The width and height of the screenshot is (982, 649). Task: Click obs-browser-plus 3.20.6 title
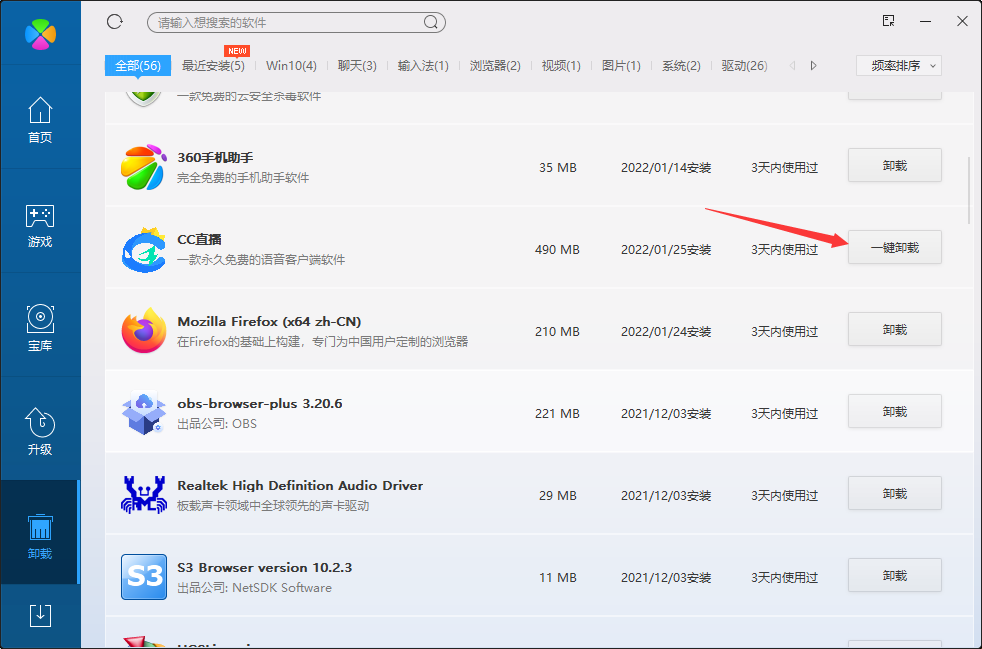pyautogui.click(x=260, y=403)
